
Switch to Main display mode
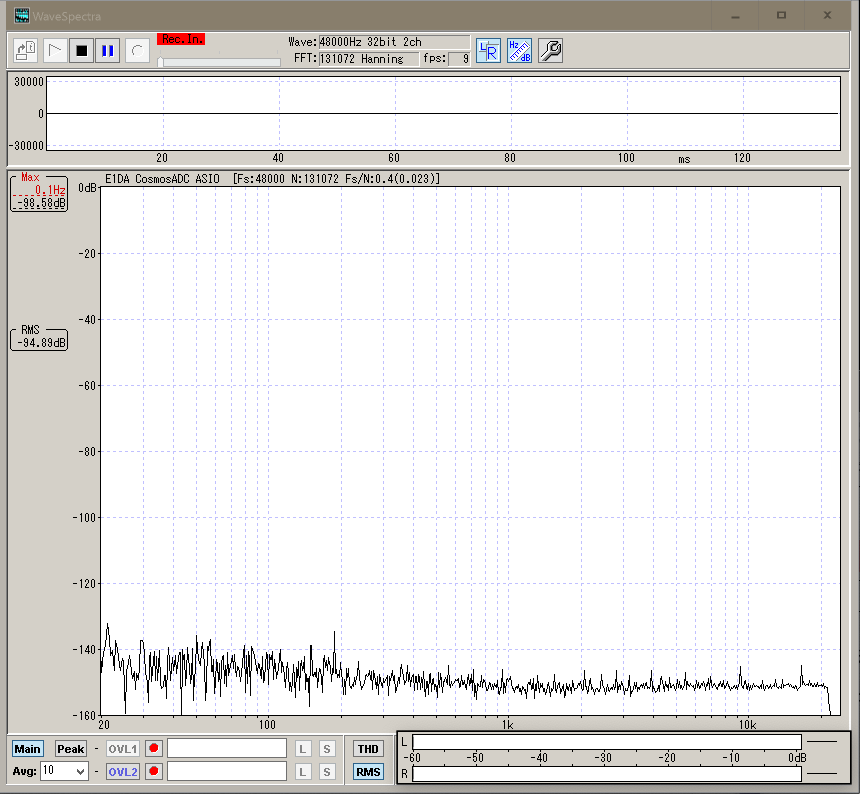click(x=27, y=749)
